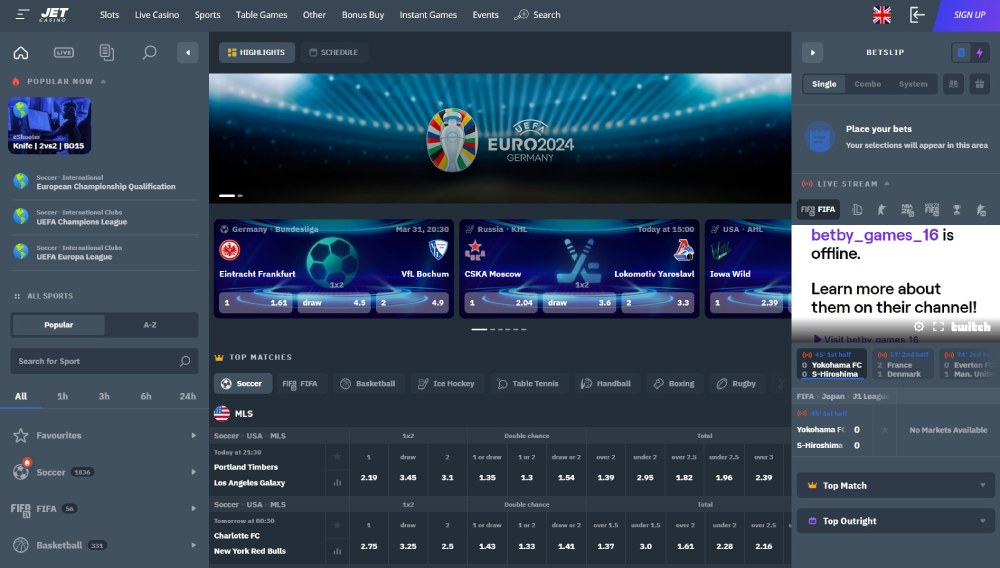Select the Single bet type
Viewport: 1000px width, 568px height.
pos(824,84)
